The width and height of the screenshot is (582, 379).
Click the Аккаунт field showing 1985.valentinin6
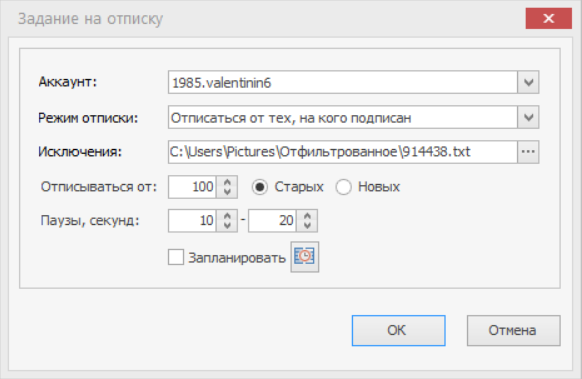click(x=343, y=82)
